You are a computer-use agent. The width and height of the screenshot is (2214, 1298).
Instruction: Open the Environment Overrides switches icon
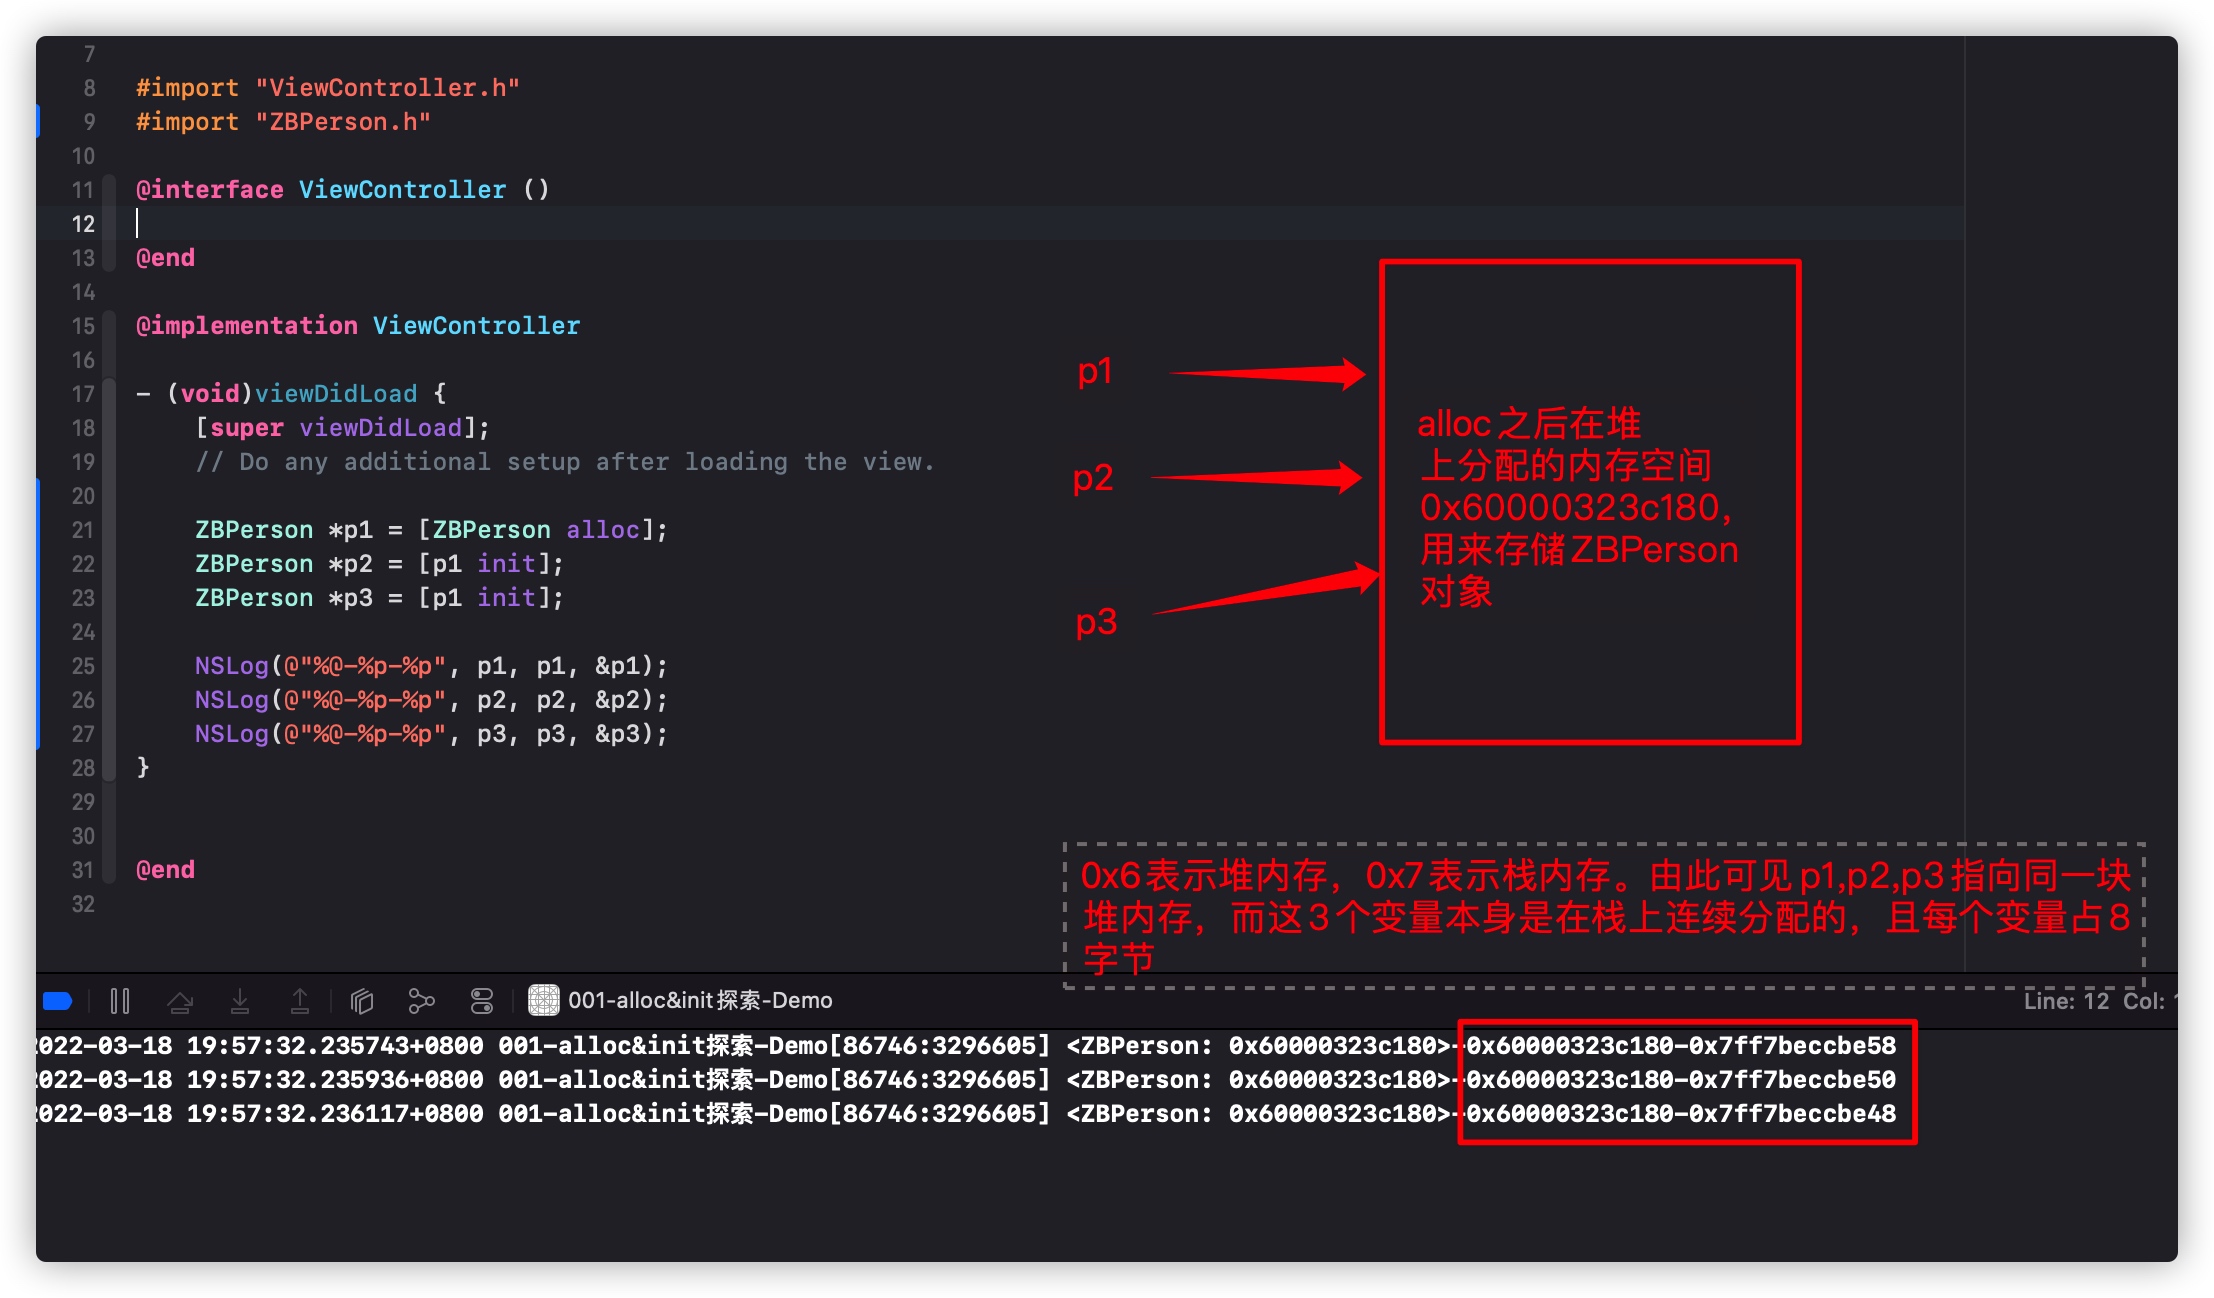(482, 1001)
